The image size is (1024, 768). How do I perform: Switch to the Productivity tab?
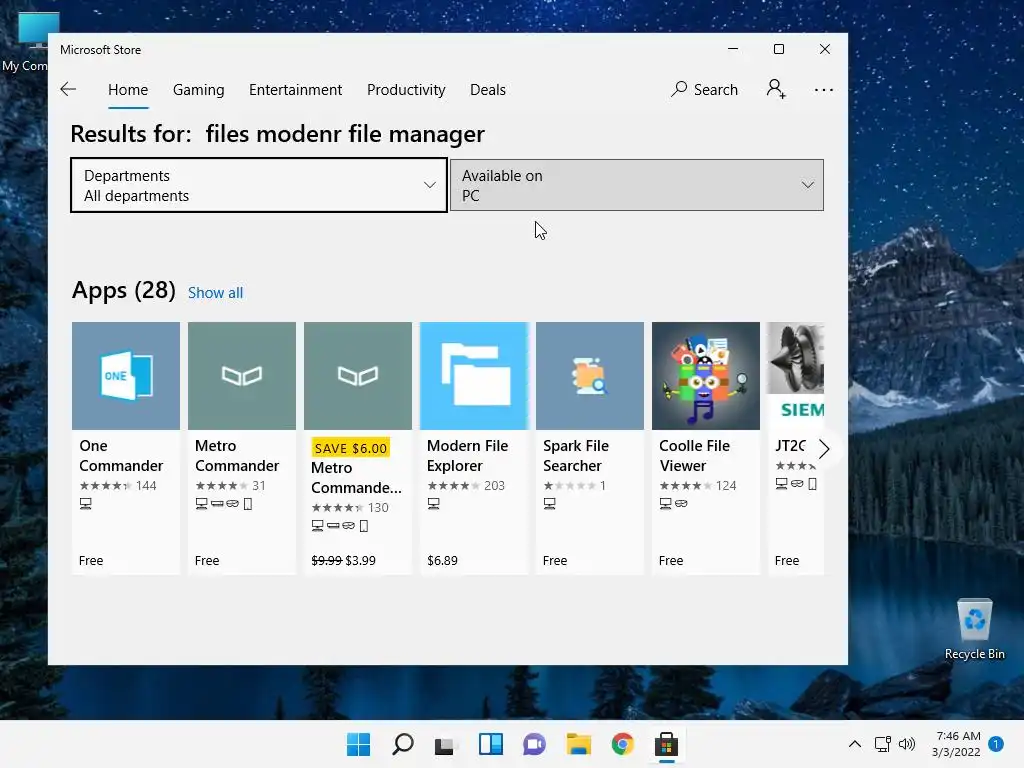tap(406, 90)
